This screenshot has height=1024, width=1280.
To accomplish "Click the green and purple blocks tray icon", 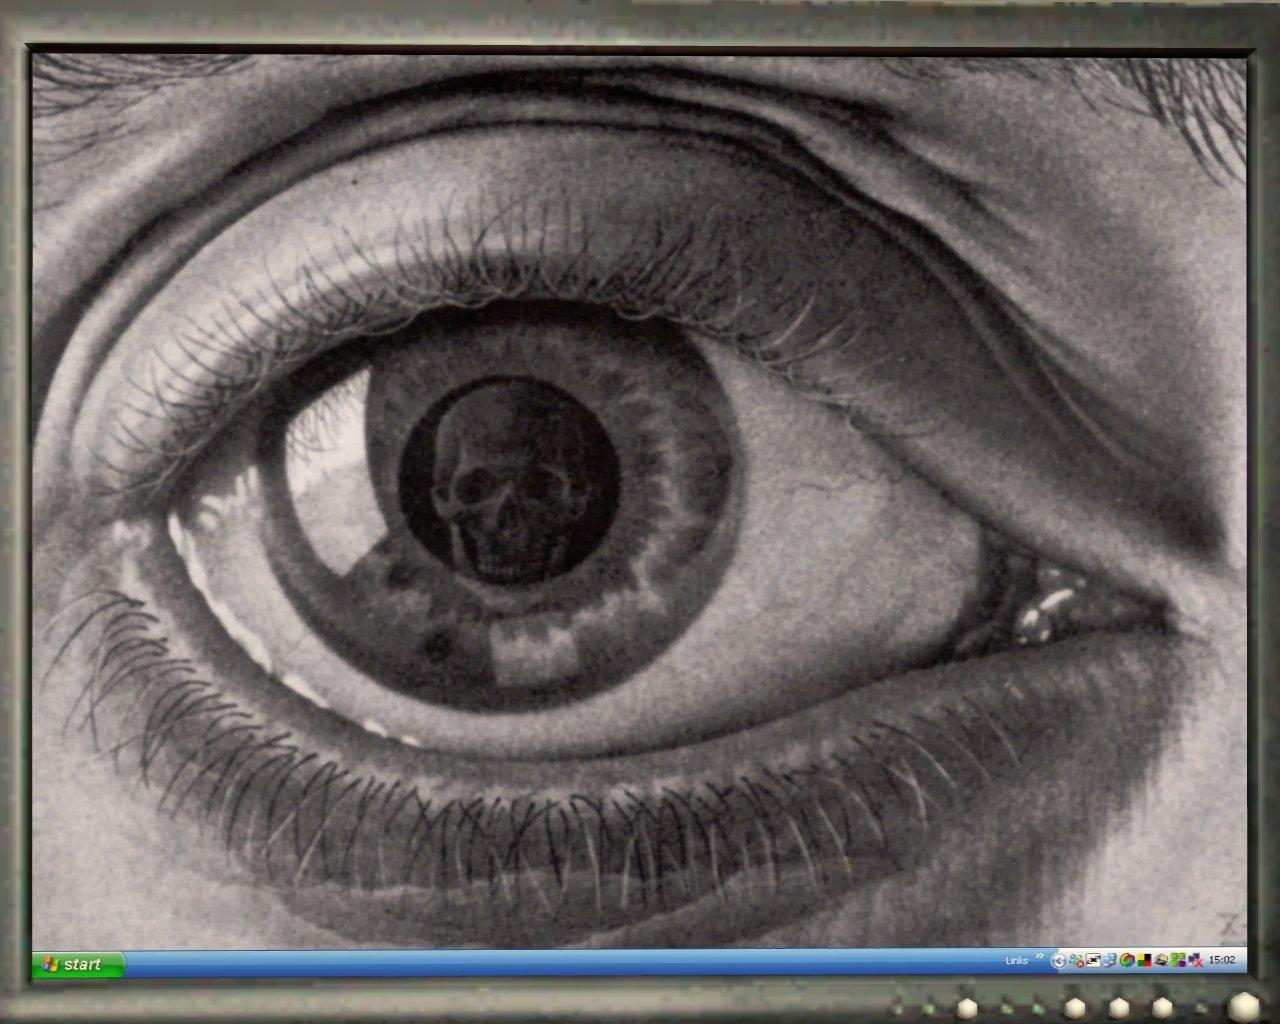I will click(1178, 960).
